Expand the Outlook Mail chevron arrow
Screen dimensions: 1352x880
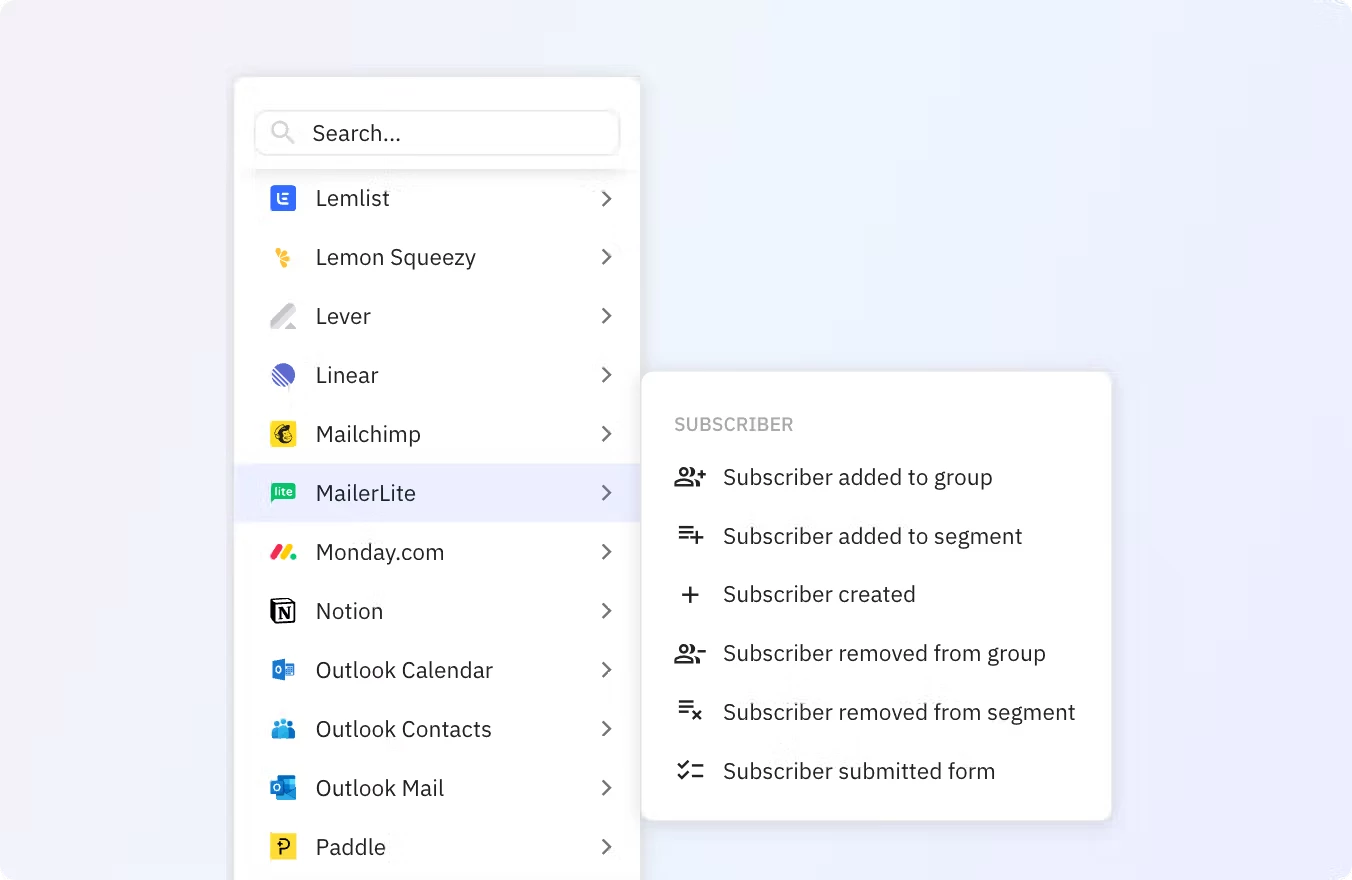pos(606,788)
